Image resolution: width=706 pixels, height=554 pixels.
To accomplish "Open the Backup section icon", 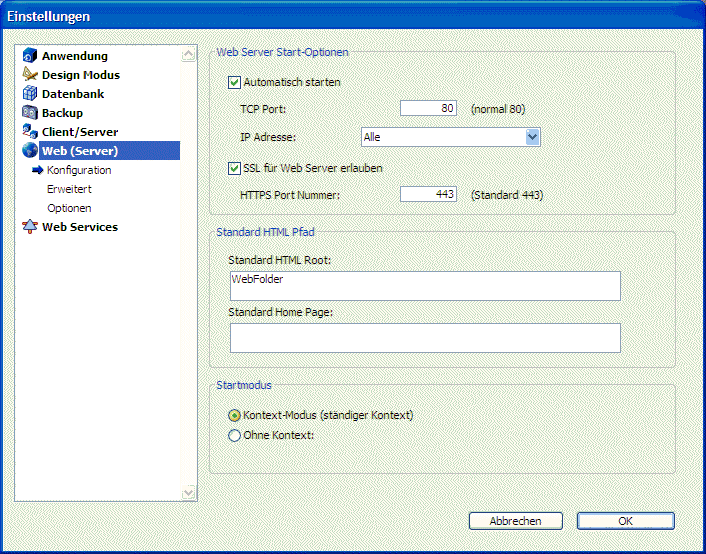I will [30, 113].
